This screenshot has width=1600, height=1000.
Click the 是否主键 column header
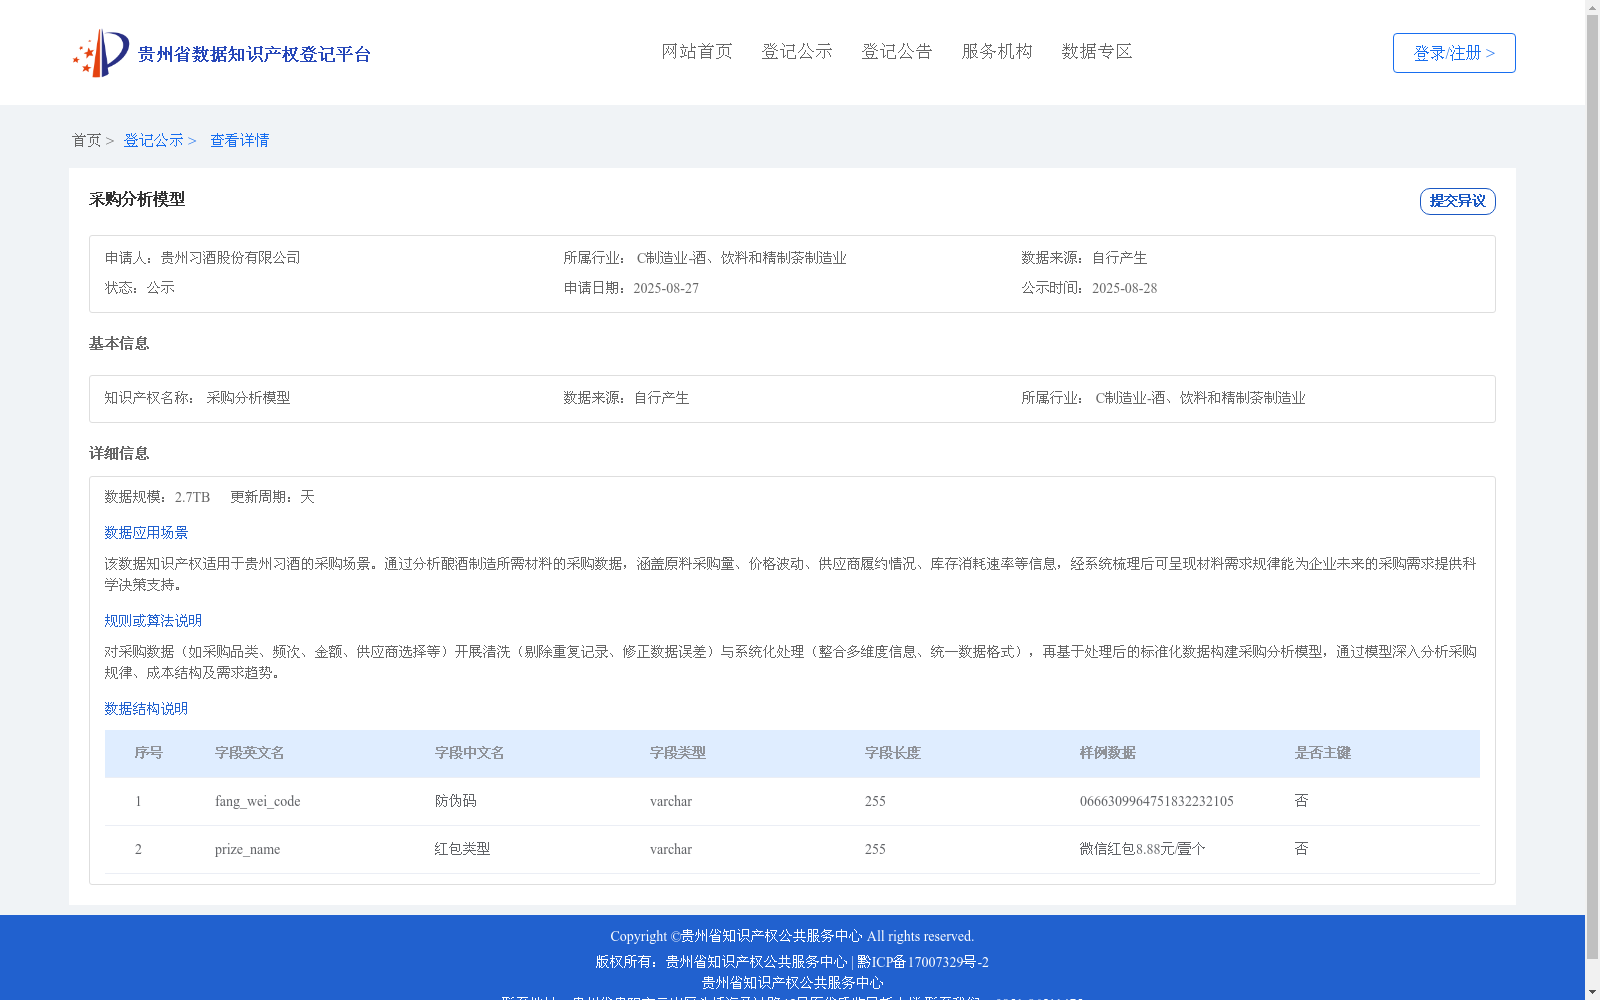click(1323, 753)
